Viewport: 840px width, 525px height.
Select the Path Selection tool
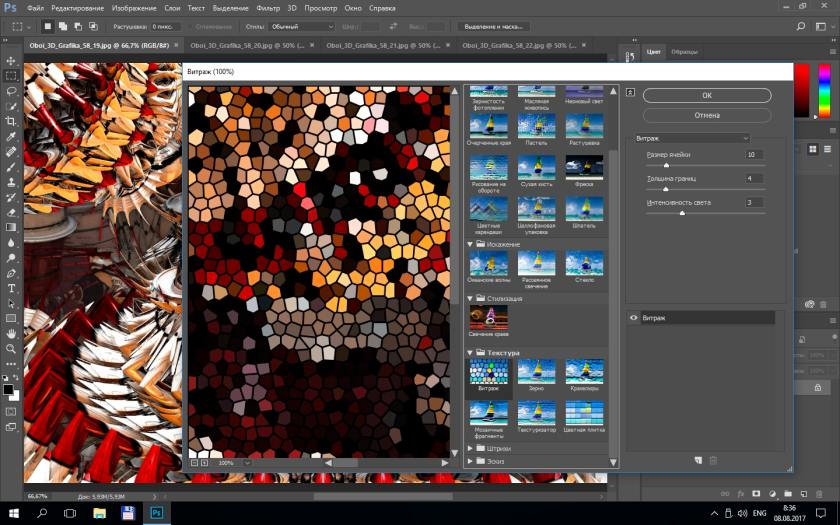tap(11, 303)
